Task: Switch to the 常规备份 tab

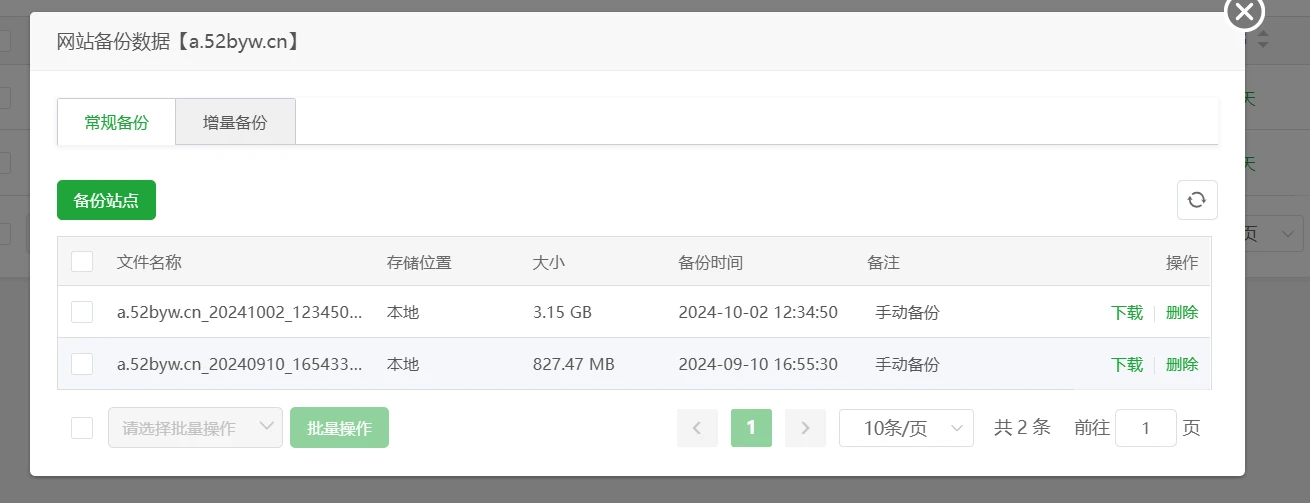Action: 117,122
